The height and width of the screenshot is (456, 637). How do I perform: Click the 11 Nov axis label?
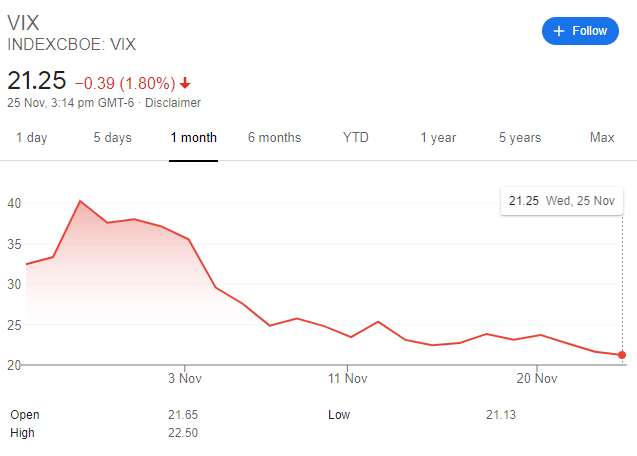345,377
